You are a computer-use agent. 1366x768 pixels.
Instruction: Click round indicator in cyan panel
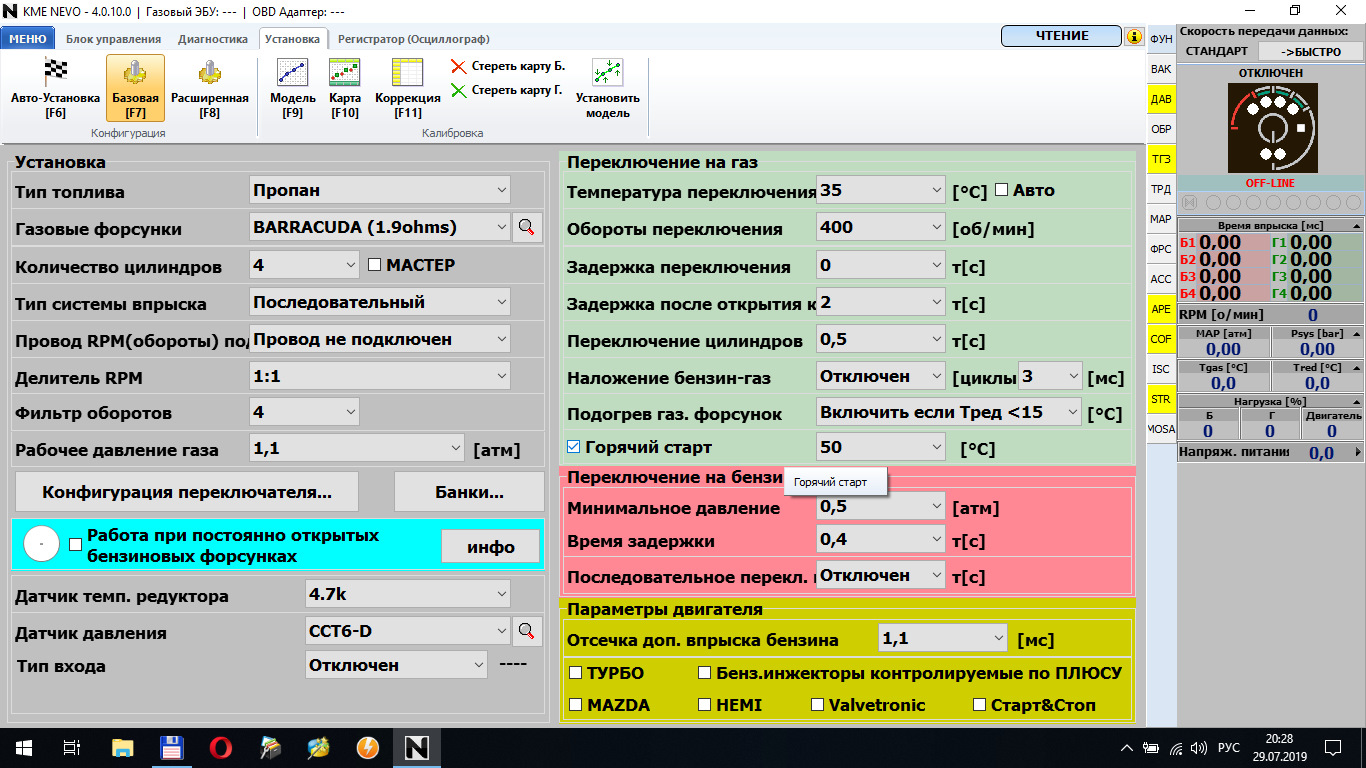click(x=41, y=542)
